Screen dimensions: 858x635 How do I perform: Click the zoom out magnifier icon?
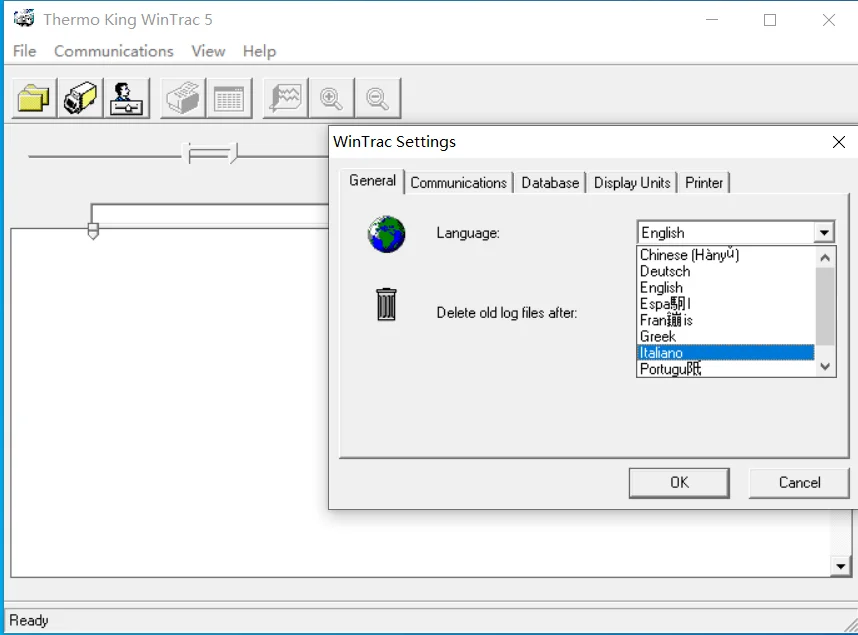coord(378,98)
